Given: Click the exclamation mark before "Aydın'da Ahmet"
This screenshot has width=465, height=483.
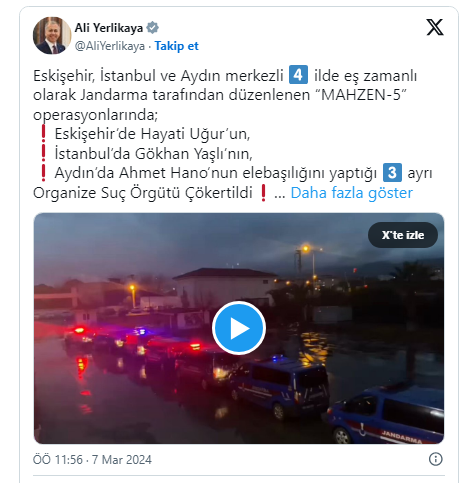Looking at the screenshot, I should [43, 173].
